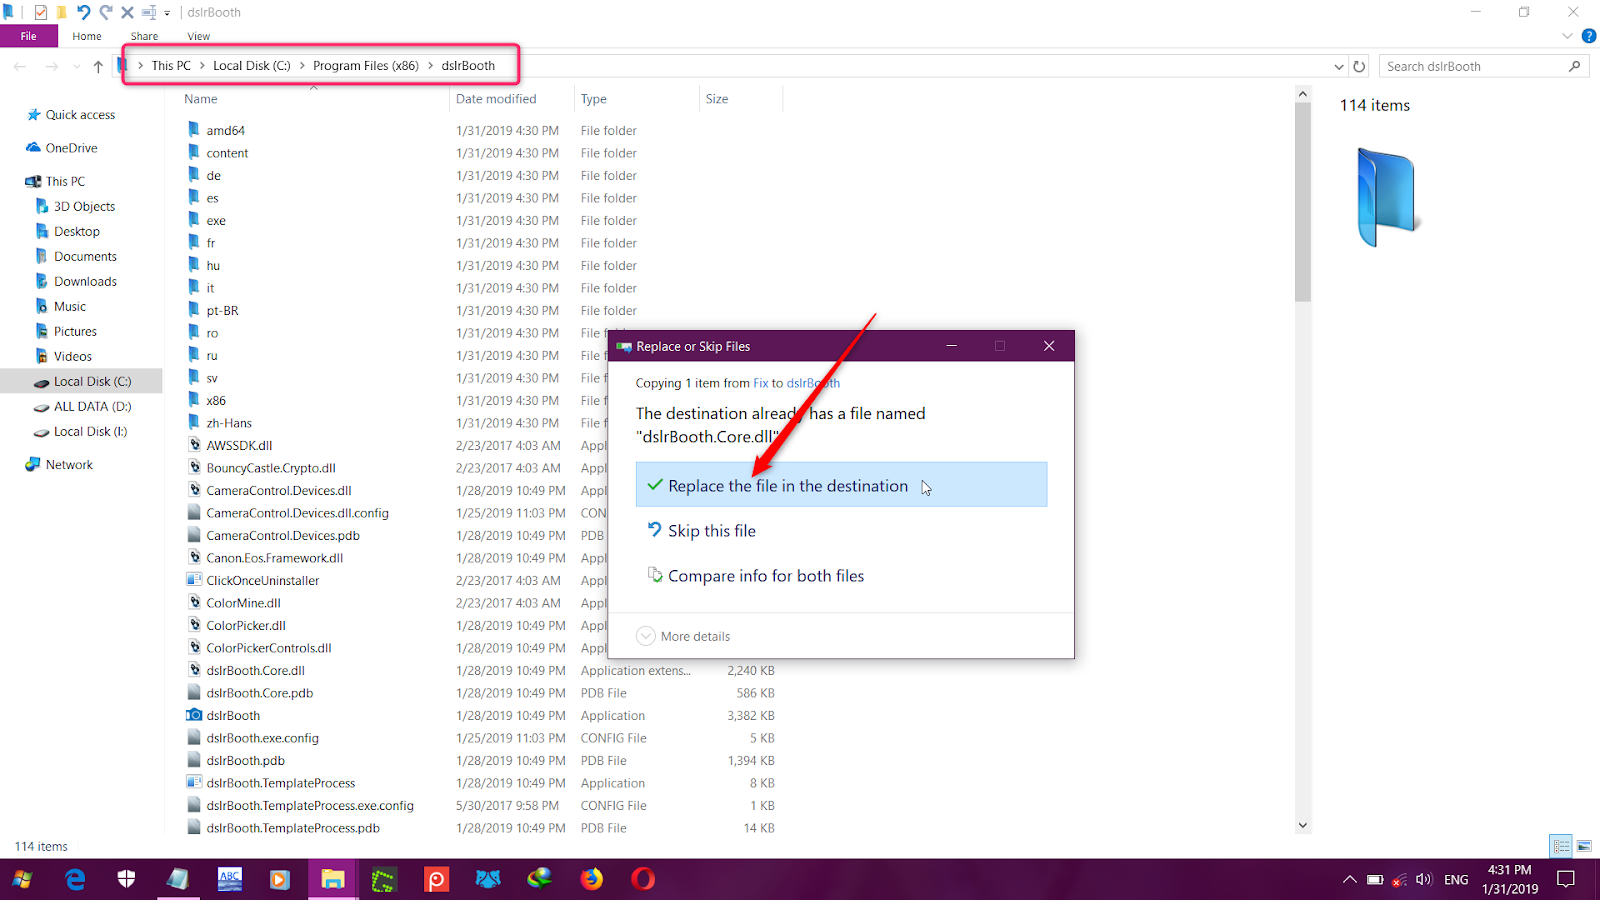Open the network status icon in system tray
The height and width of the screenshot is (900, 1600).
click(1399, 880)
